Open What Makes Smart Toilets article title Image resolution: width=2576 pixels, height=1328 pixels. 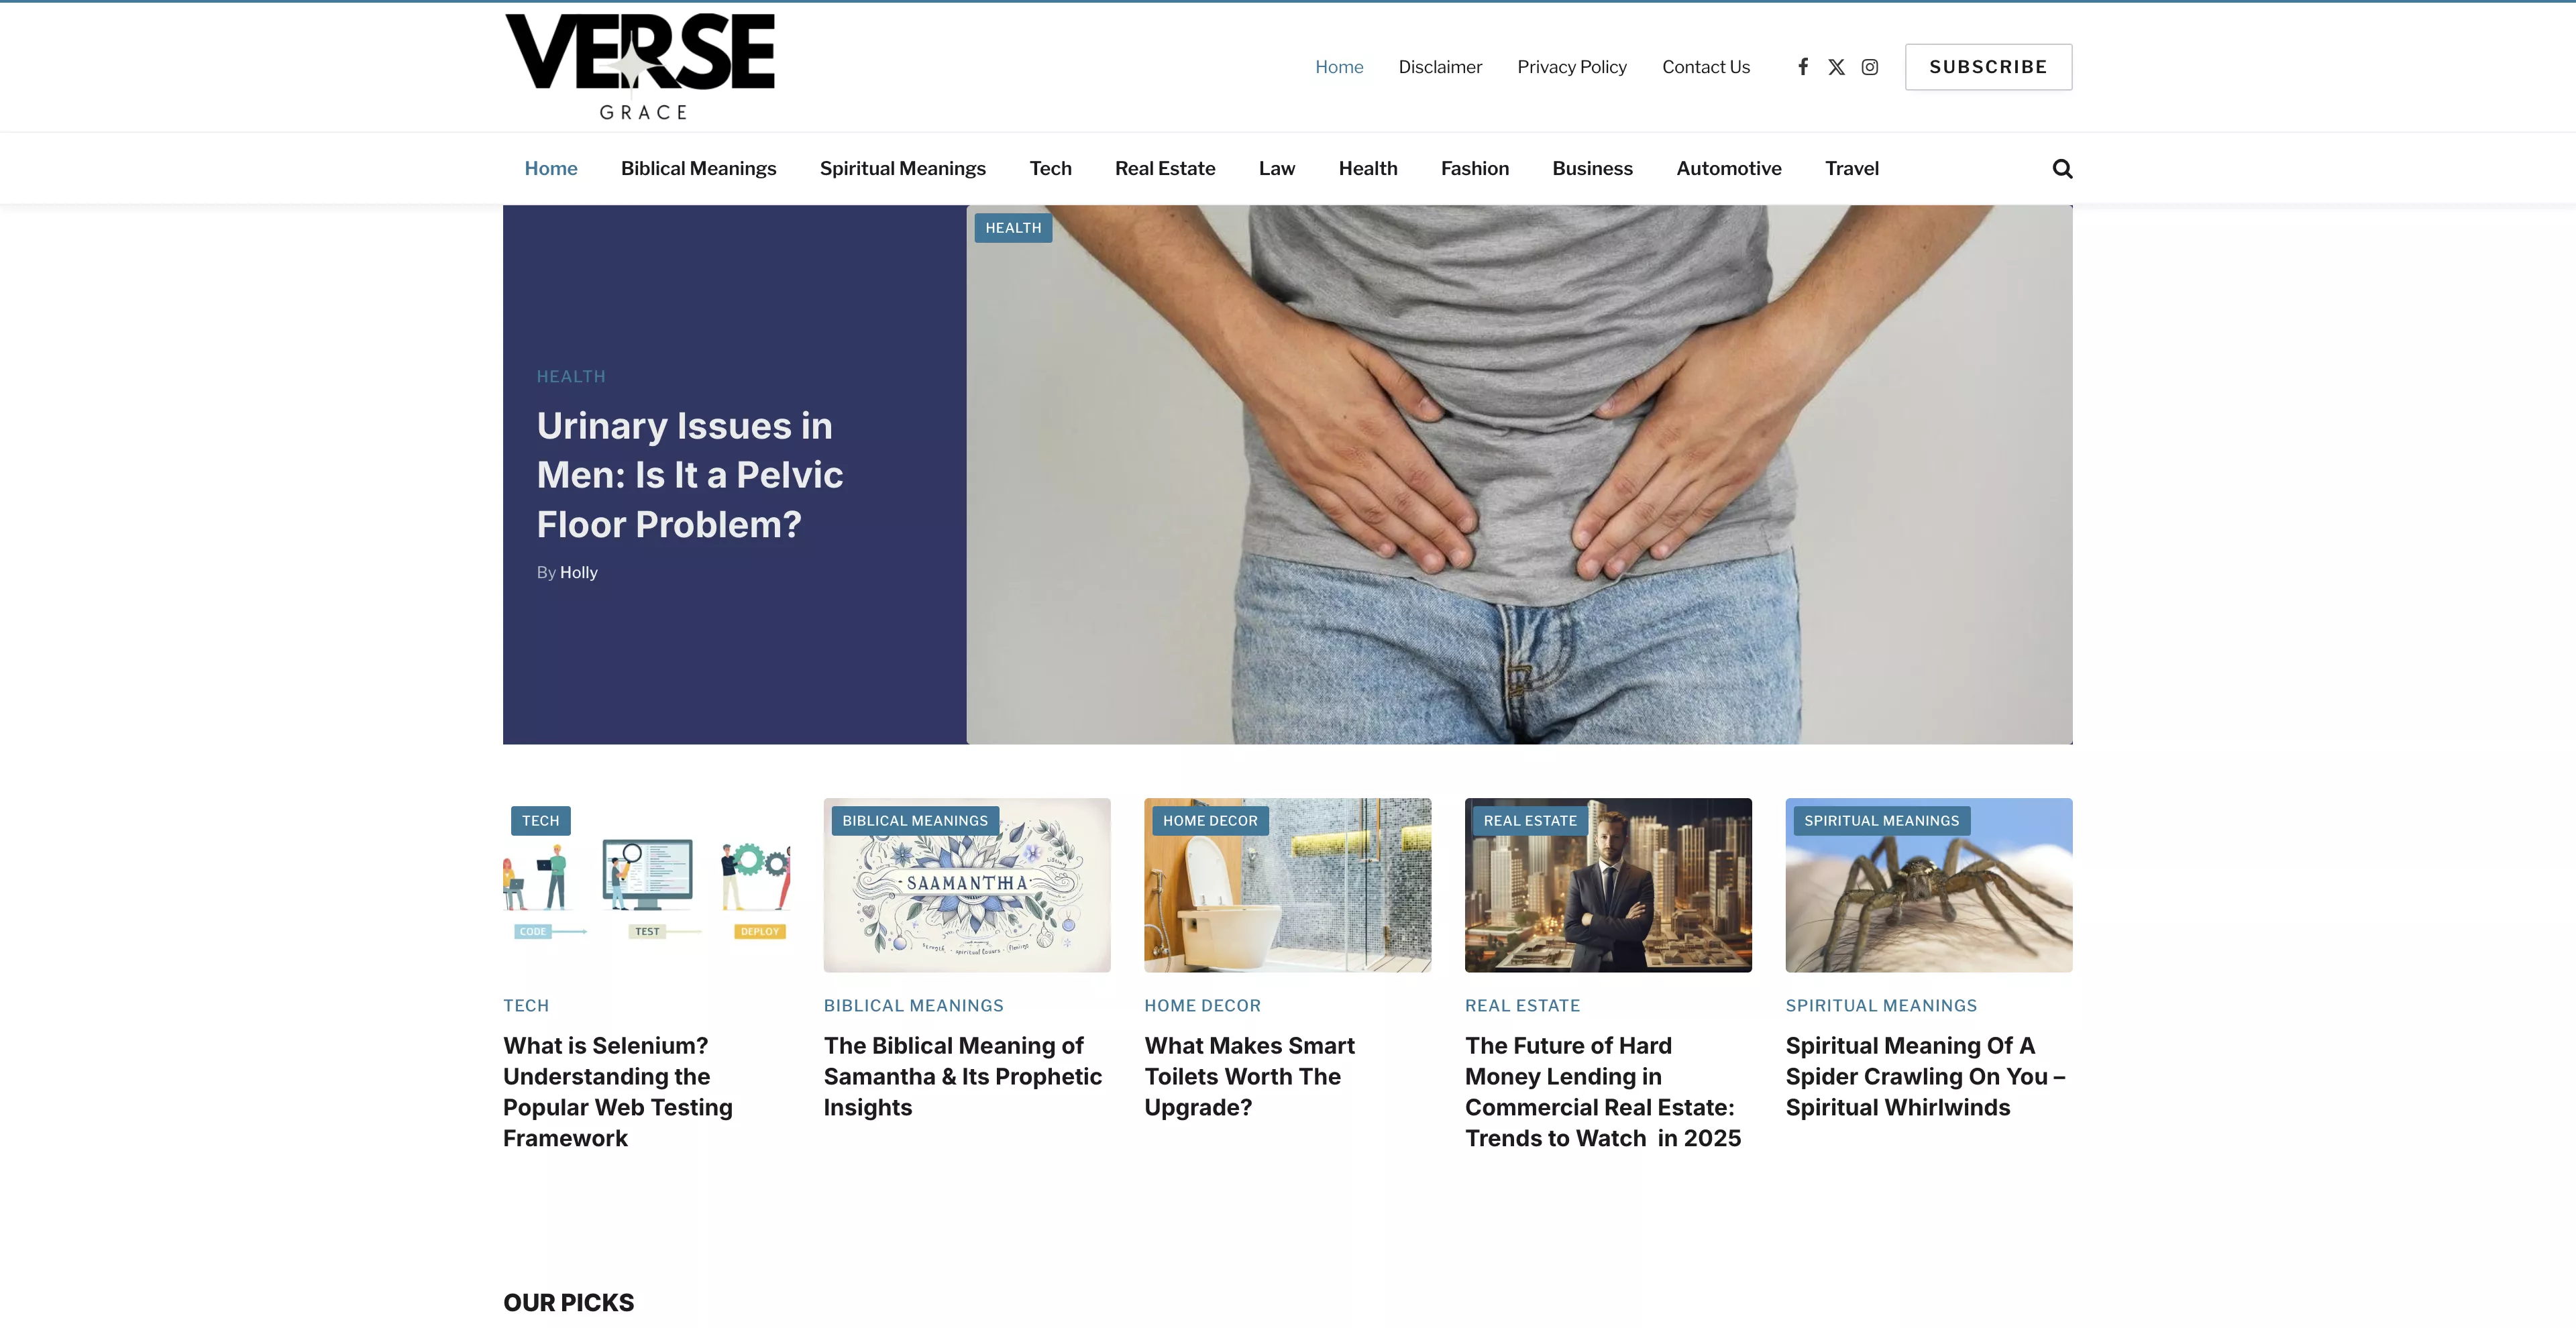(1250, 1077)
